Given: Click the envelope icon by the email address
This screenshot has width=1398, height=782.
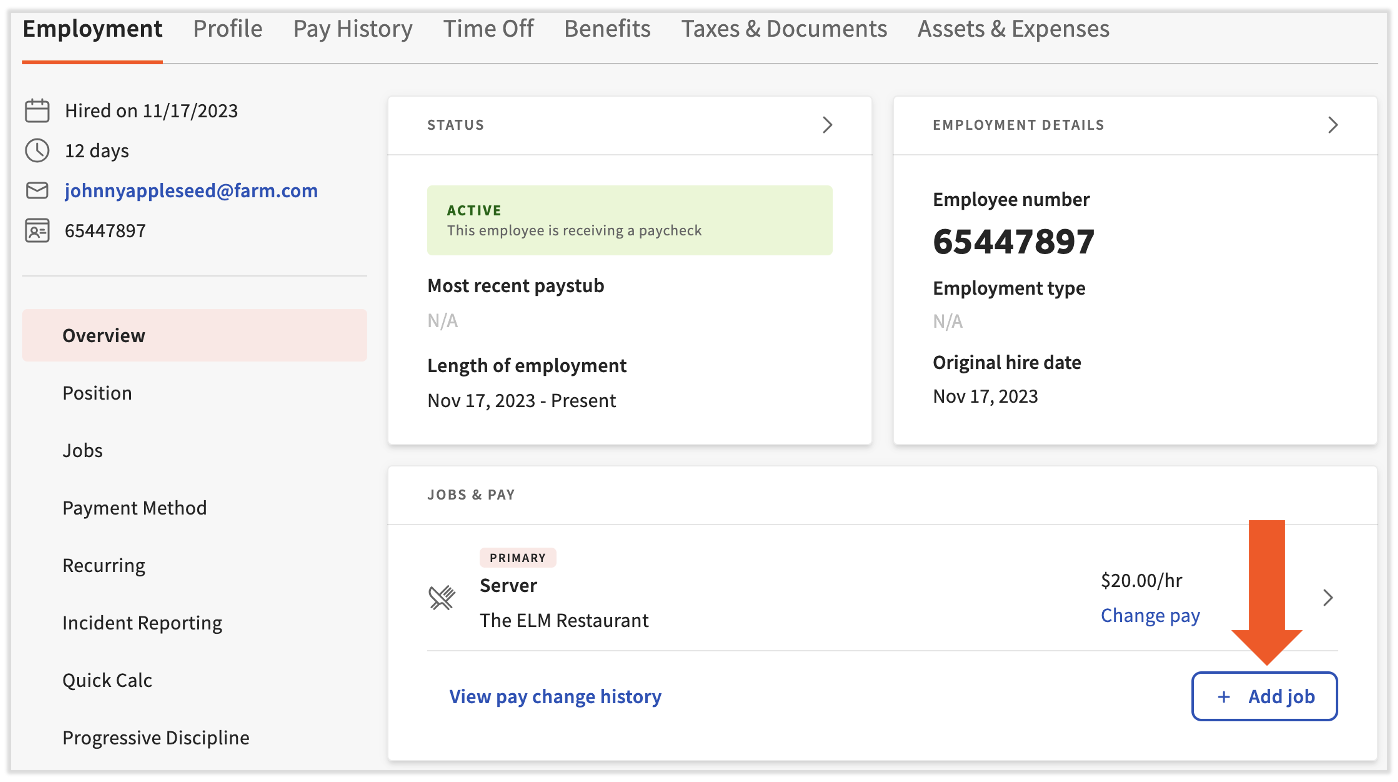Looking at the screenshot, I should (37, 190).
